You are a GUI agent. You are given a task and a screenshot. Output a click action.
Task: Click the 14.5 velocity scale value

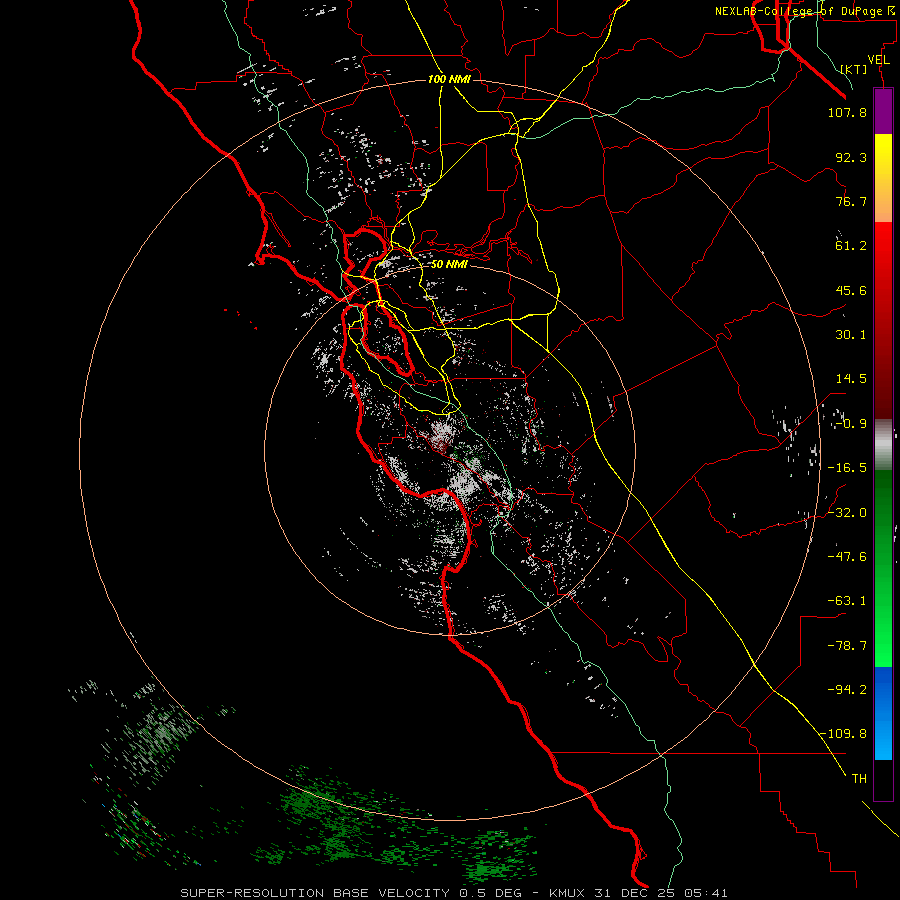[851, 379]
